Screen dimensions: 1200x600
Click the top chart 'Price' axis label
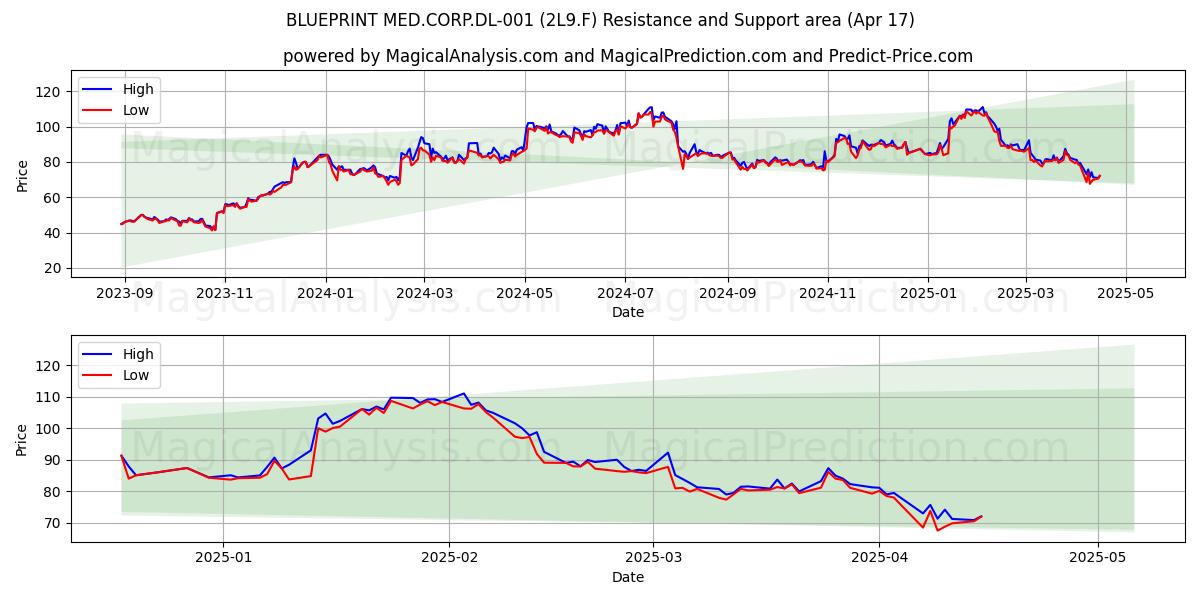[x=22, y=174]
